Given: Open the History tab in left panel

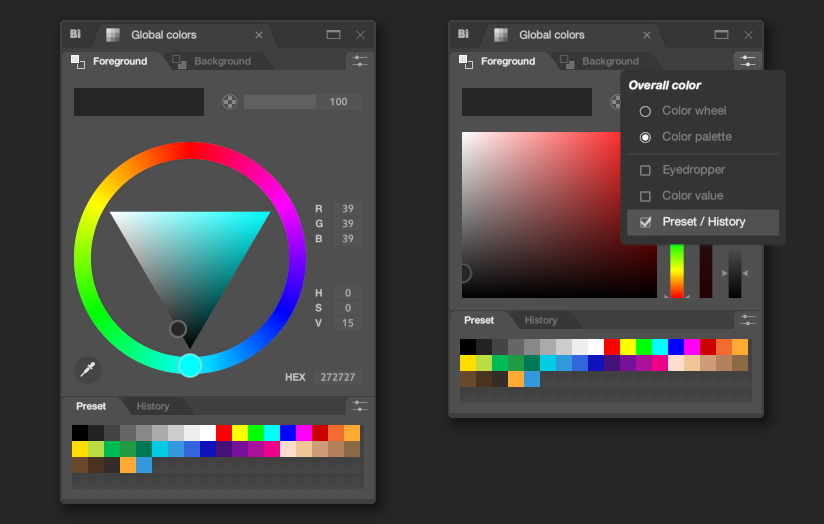Looking at the screenshot, I should (153, 406).
